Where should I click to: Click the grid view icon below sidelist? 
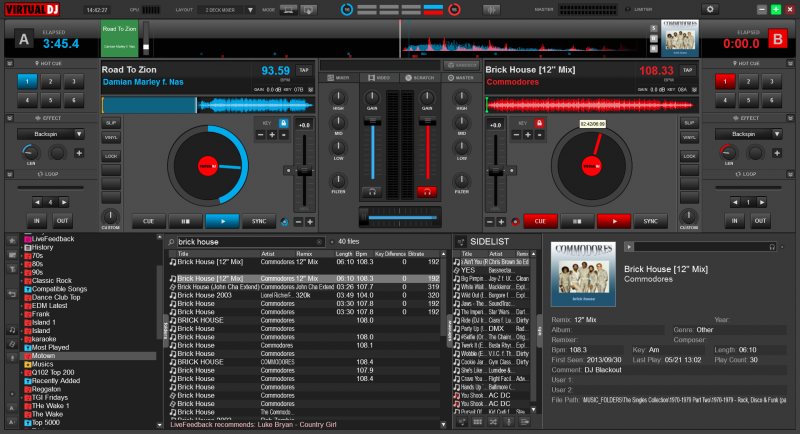[478, 422]
